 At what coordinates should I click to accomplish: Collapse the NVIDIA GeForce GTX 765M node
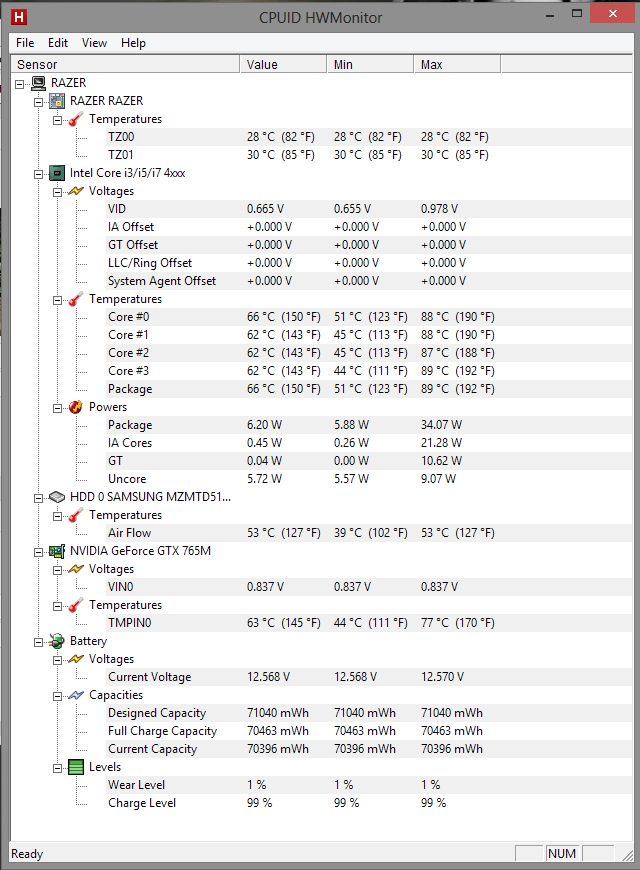pos(38,551)
